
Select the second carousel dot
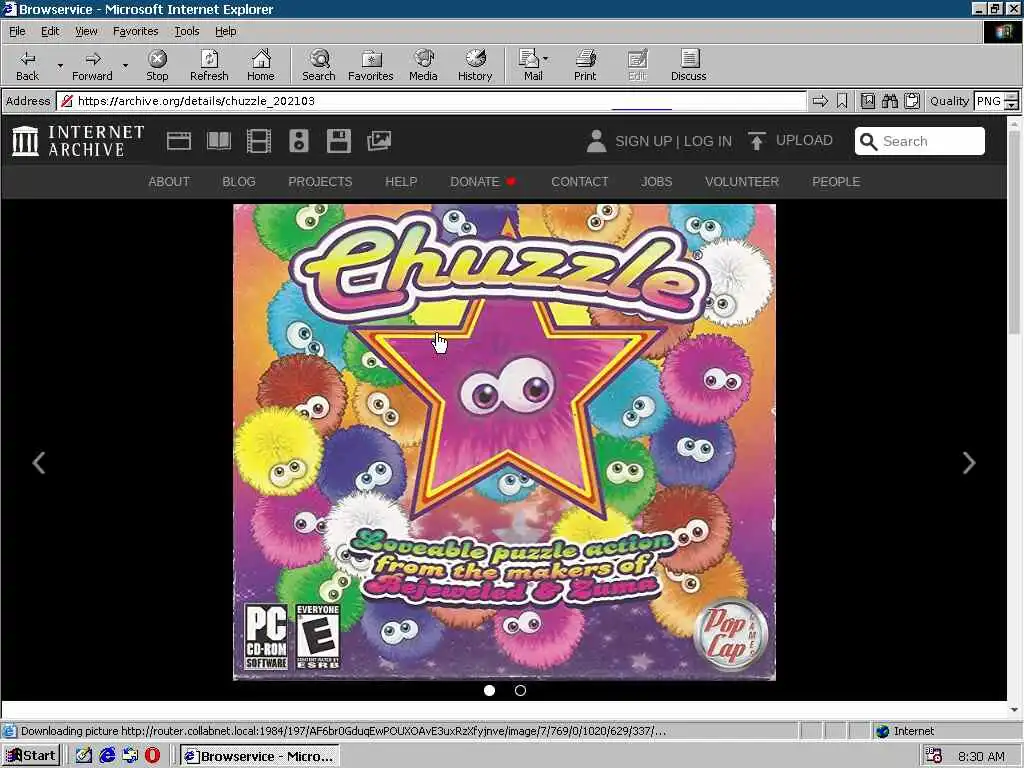coord(520,690)
